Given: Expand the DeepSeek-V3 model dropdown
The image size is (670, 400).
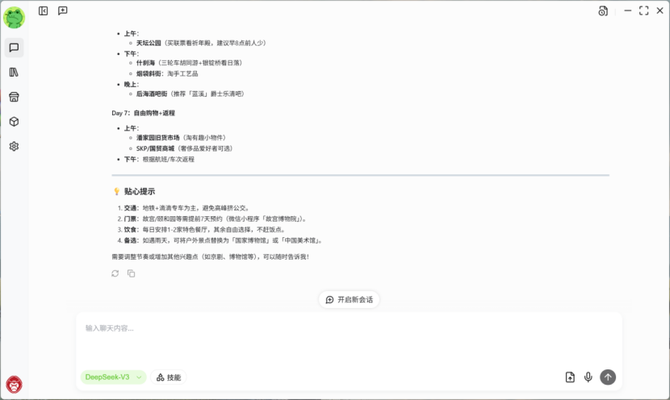Looking at the screenshot, I should pyautogui.click(x=113, y=377).
